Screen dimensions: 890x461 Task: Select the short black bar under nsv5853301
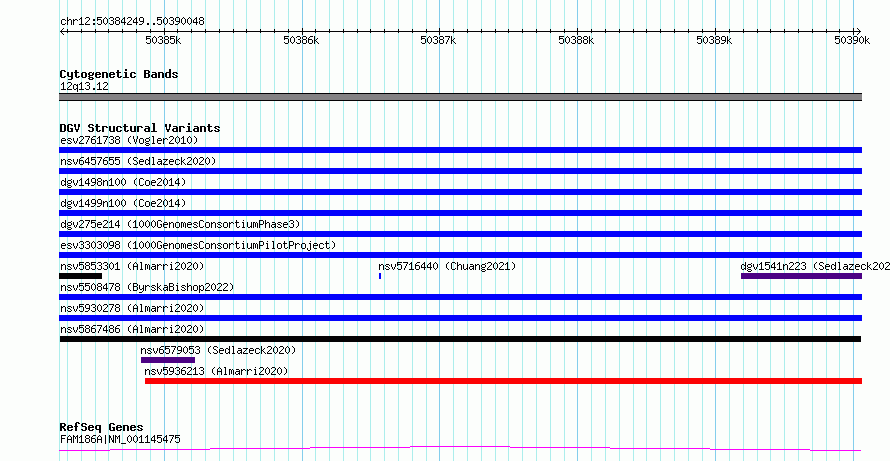[x=81, y=276]
